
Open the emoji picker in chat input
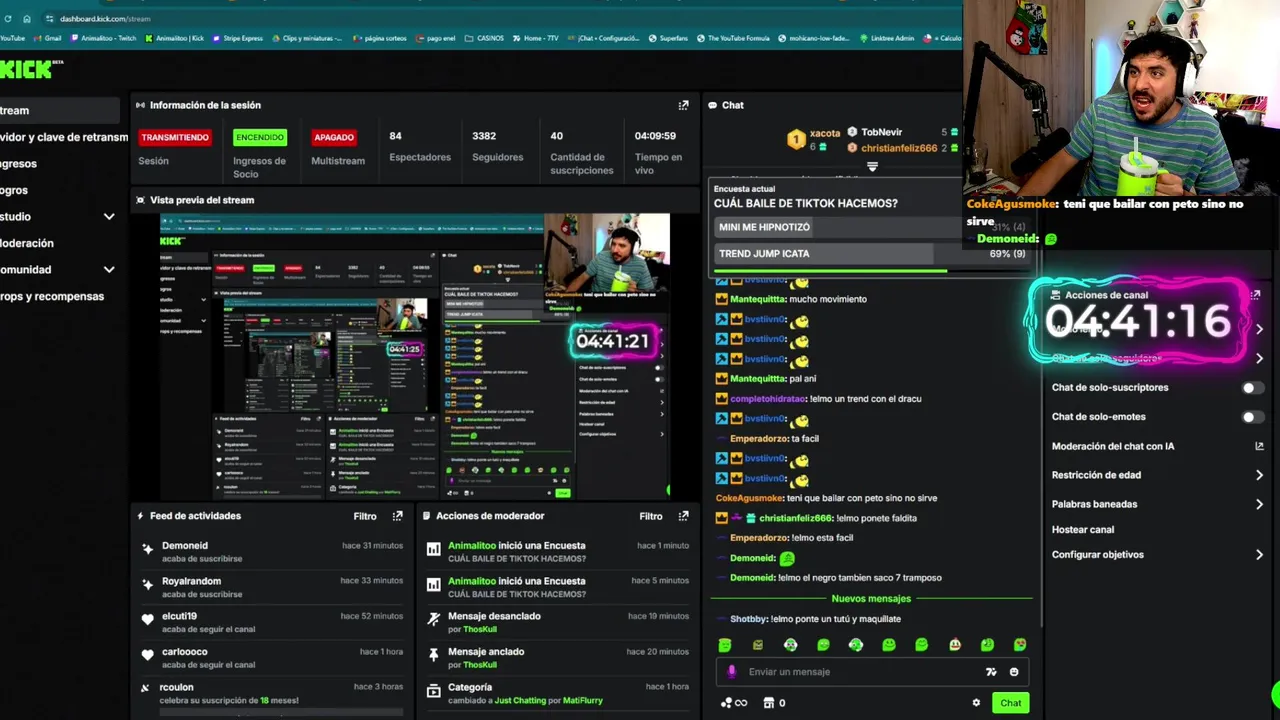point(1014,672)
